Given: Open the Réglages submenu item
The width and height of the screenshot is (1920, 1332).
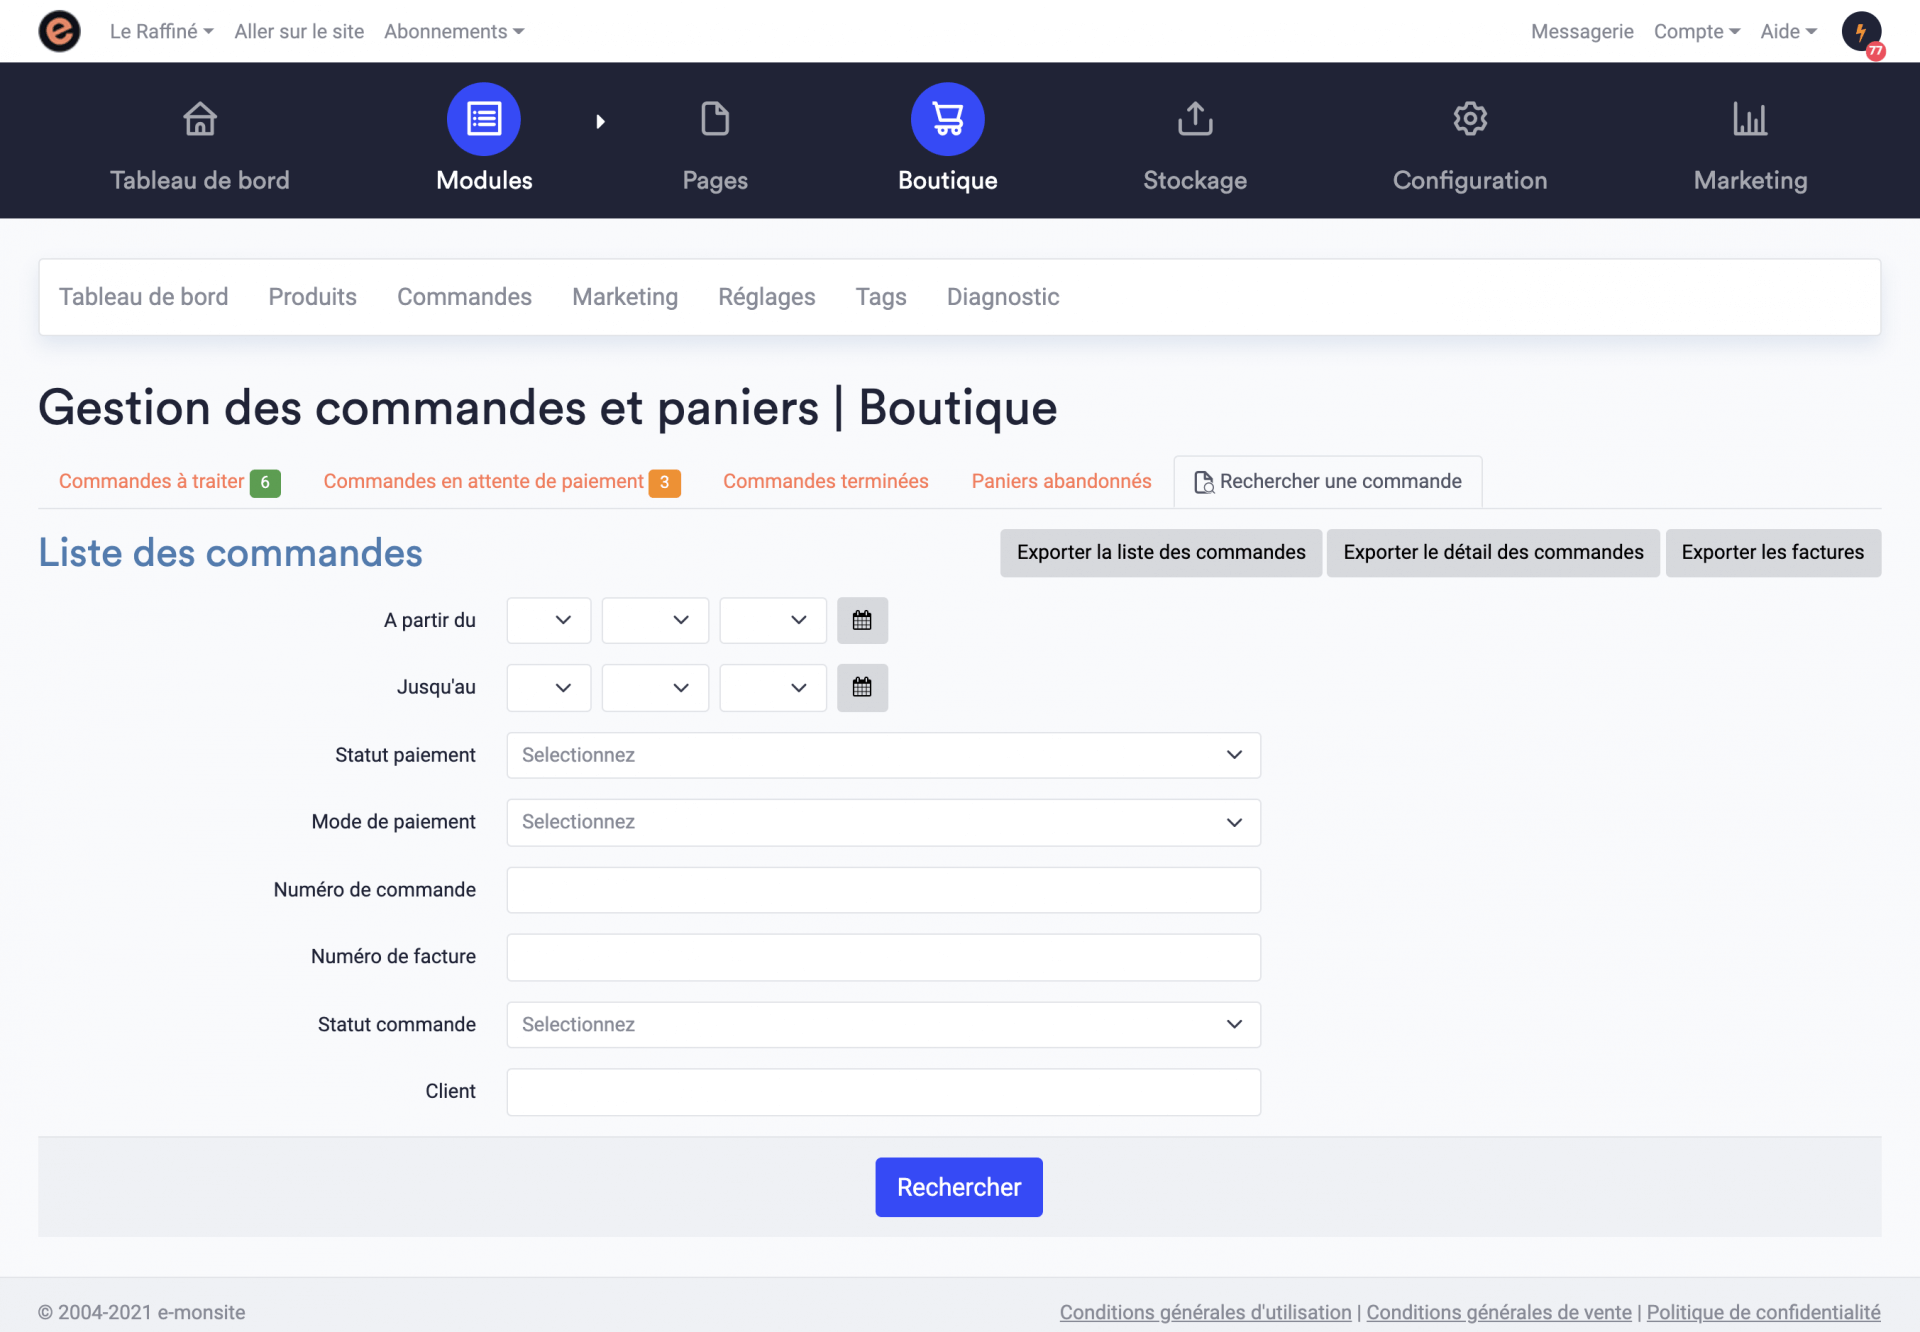Looking at the screenshot, I should pyautogui.click(x=767, y=297).
